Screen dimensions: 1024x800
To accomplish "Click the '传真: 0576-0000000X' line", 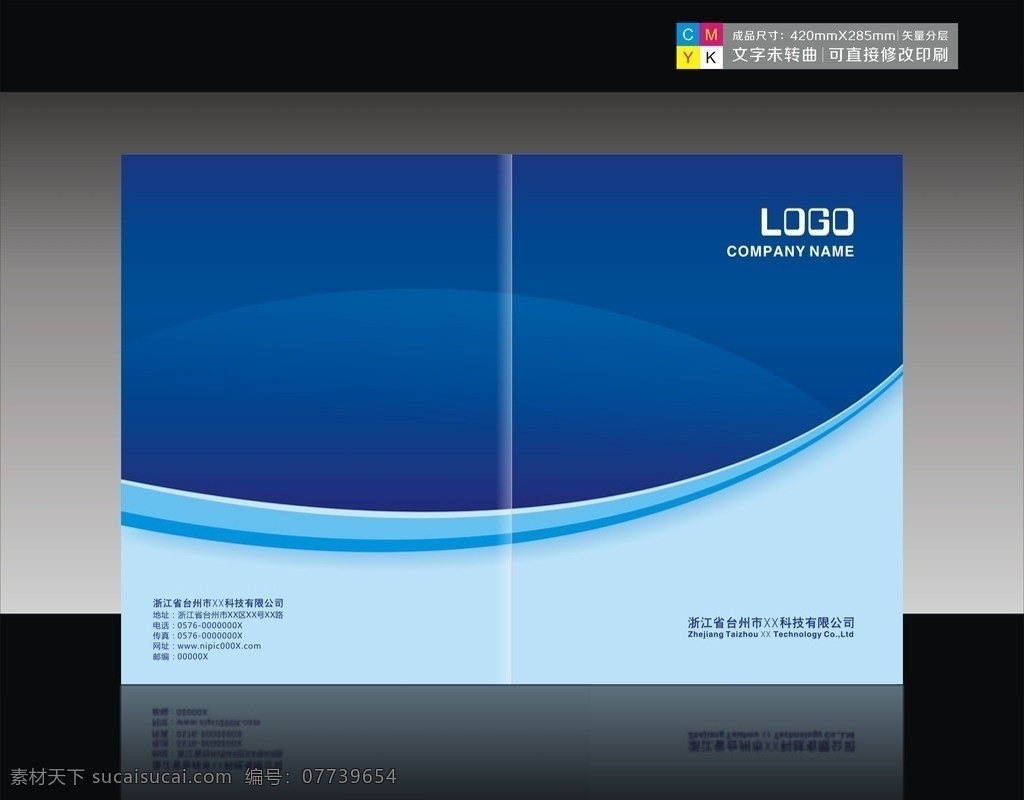I will pyautogui.click(x=198, y=635).
